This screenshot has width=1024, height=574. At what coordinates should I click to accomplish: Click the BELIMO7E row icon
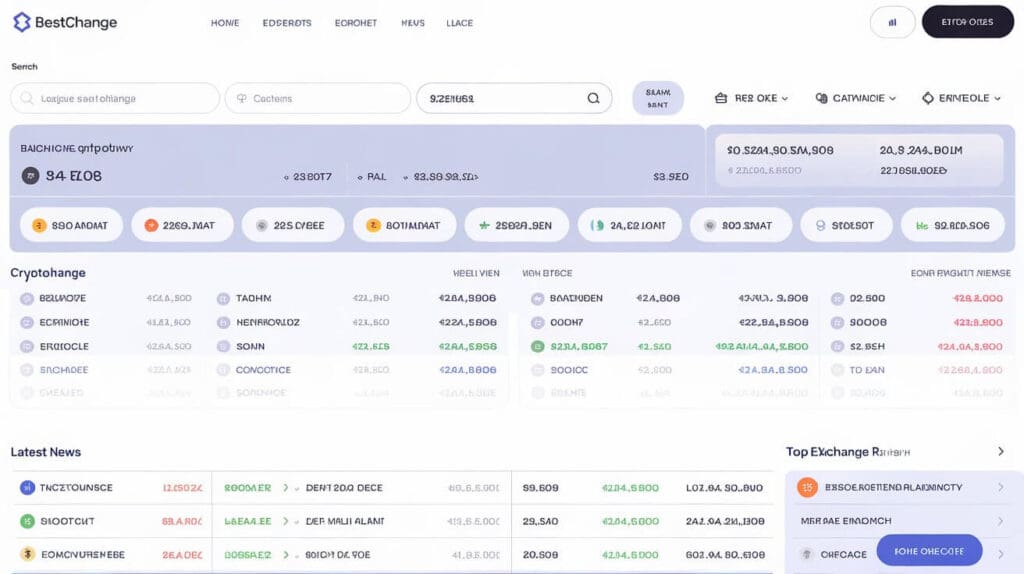point(27,298)
